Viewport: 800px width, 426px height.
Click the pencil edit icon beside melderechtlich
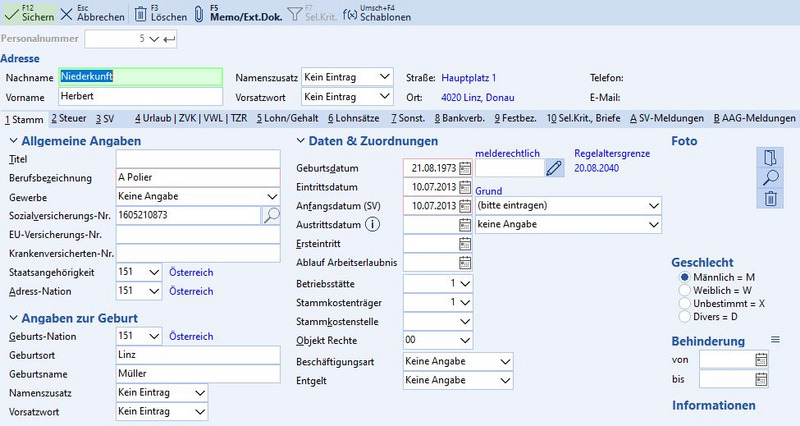pos(554,168)
